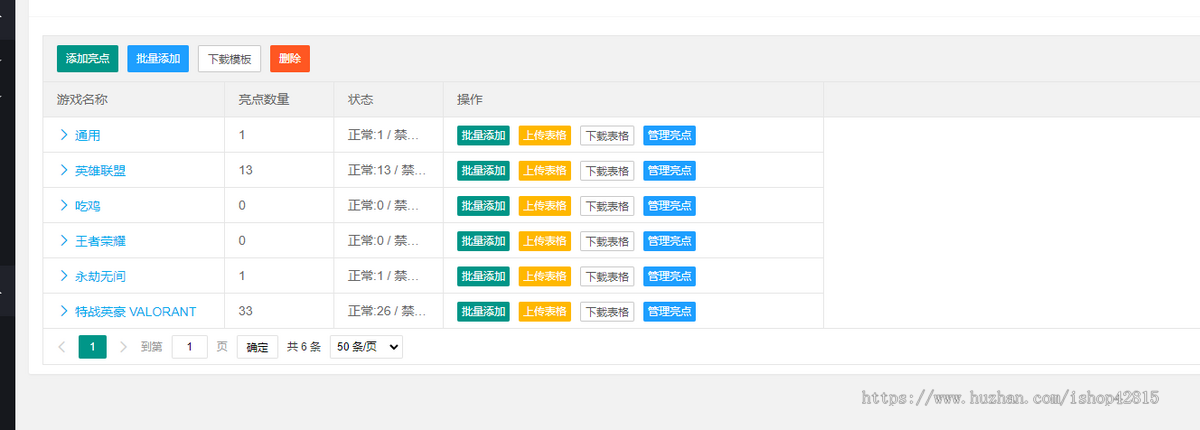The width and height of the screenshot is (1200, 430).
Task: Open the 吃鸡 game name link
Action: [88, 205]
